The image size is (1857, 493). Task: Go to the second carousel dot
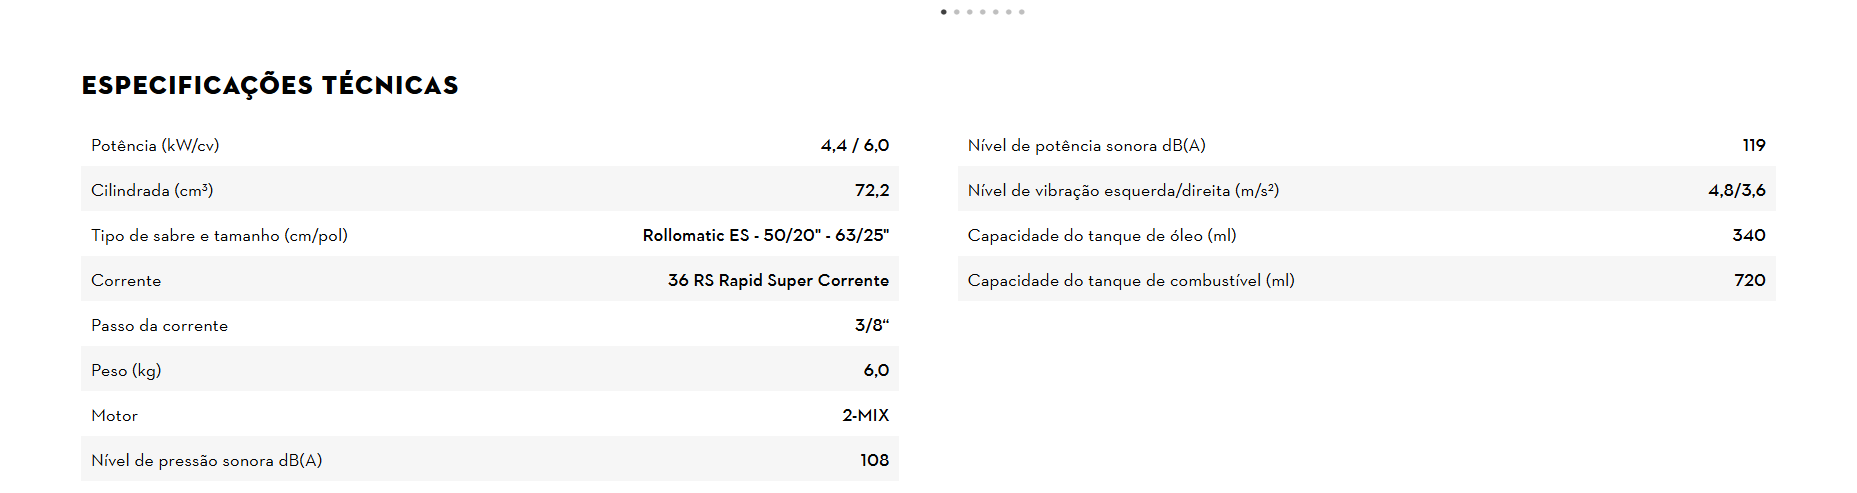tap(957, 12)
